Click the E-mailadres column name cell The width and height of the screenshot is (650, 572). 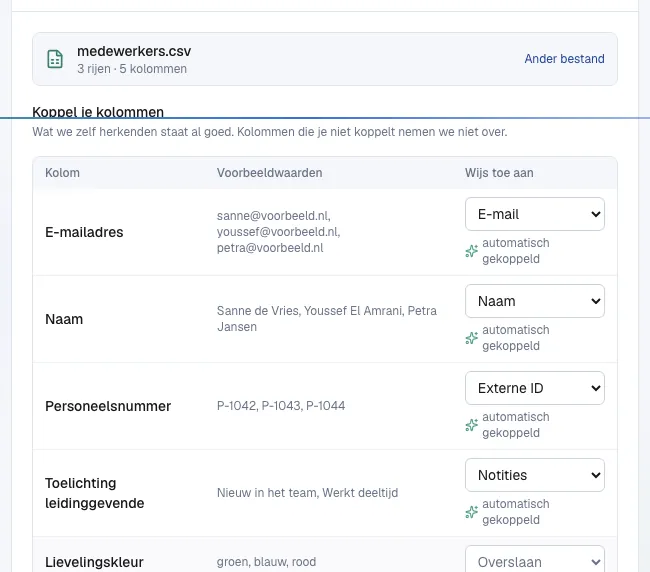pyautogui.click(x=84, y=232)
